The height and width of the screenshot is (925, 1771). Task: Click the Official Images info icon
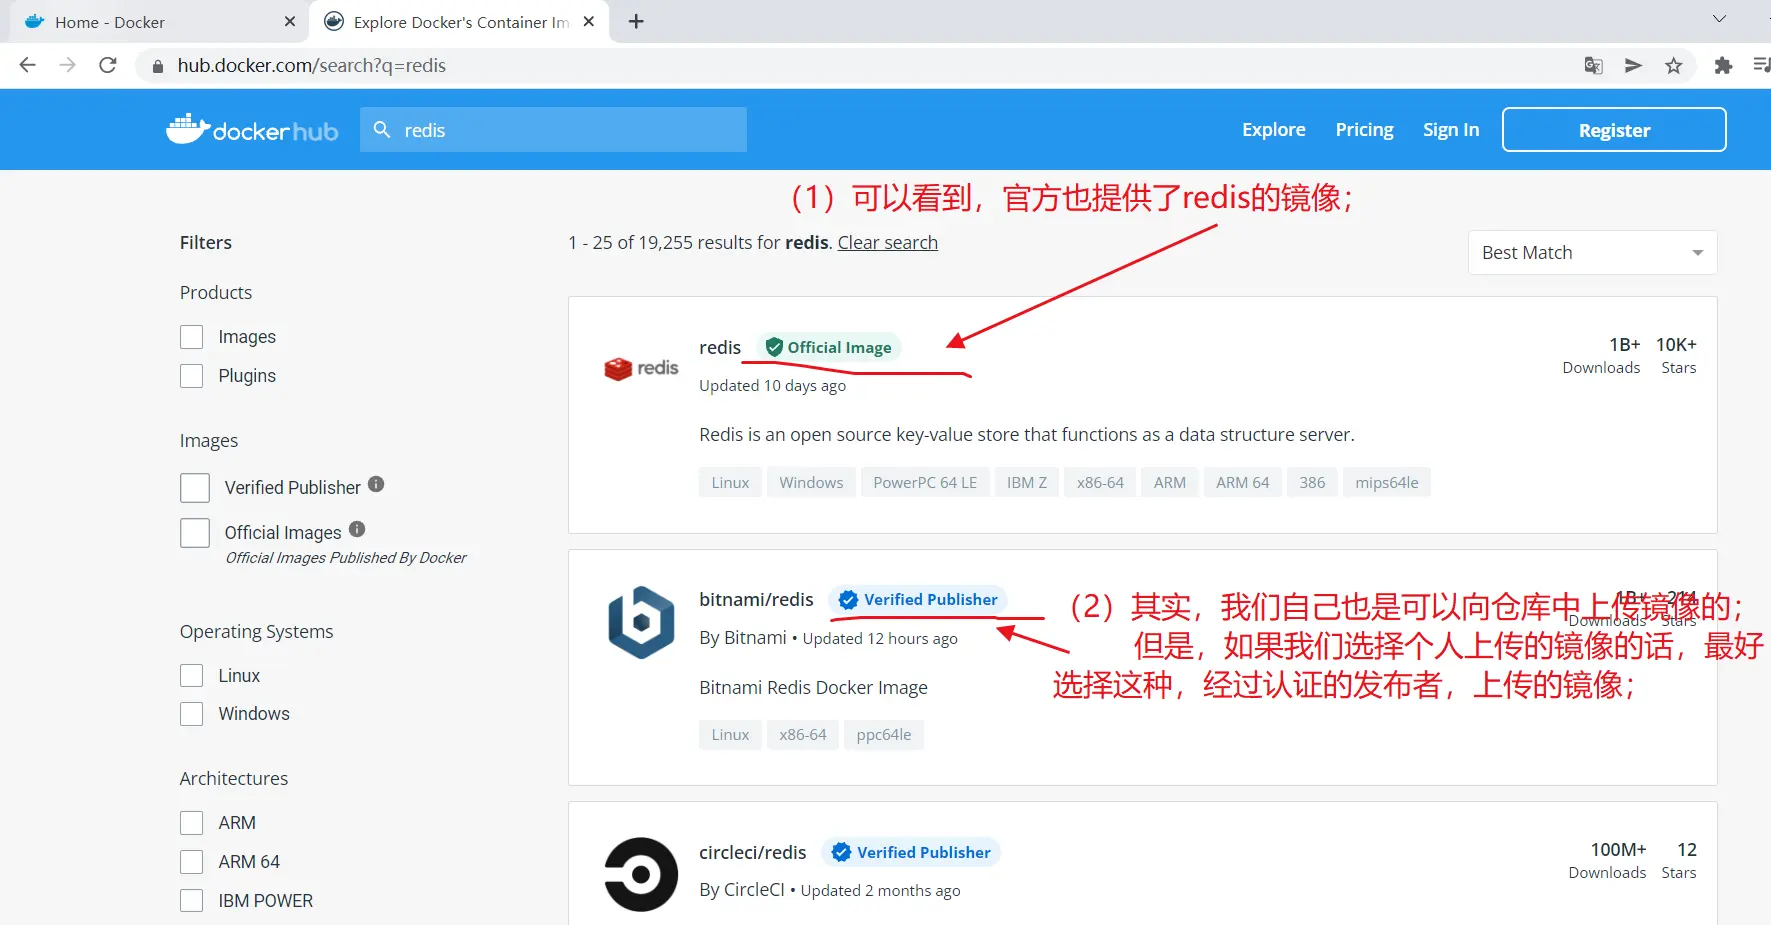pos(357,529)
